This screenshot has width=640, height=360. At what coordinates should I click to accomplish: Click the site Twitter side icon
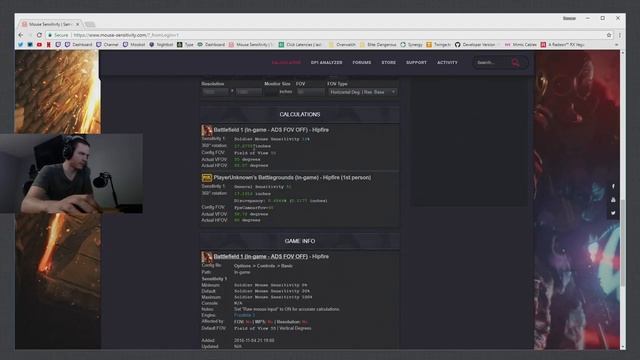(613, 213)
